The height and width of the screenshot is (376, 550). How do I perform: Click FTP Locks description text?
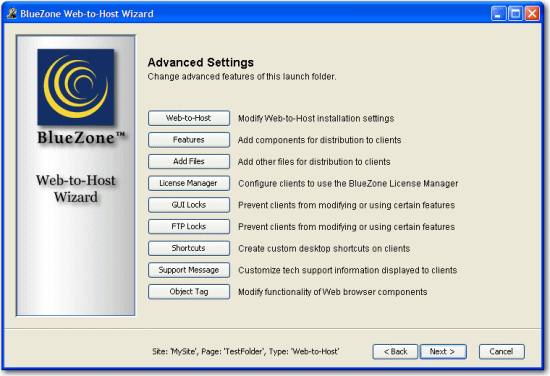(x=347, y=227)
